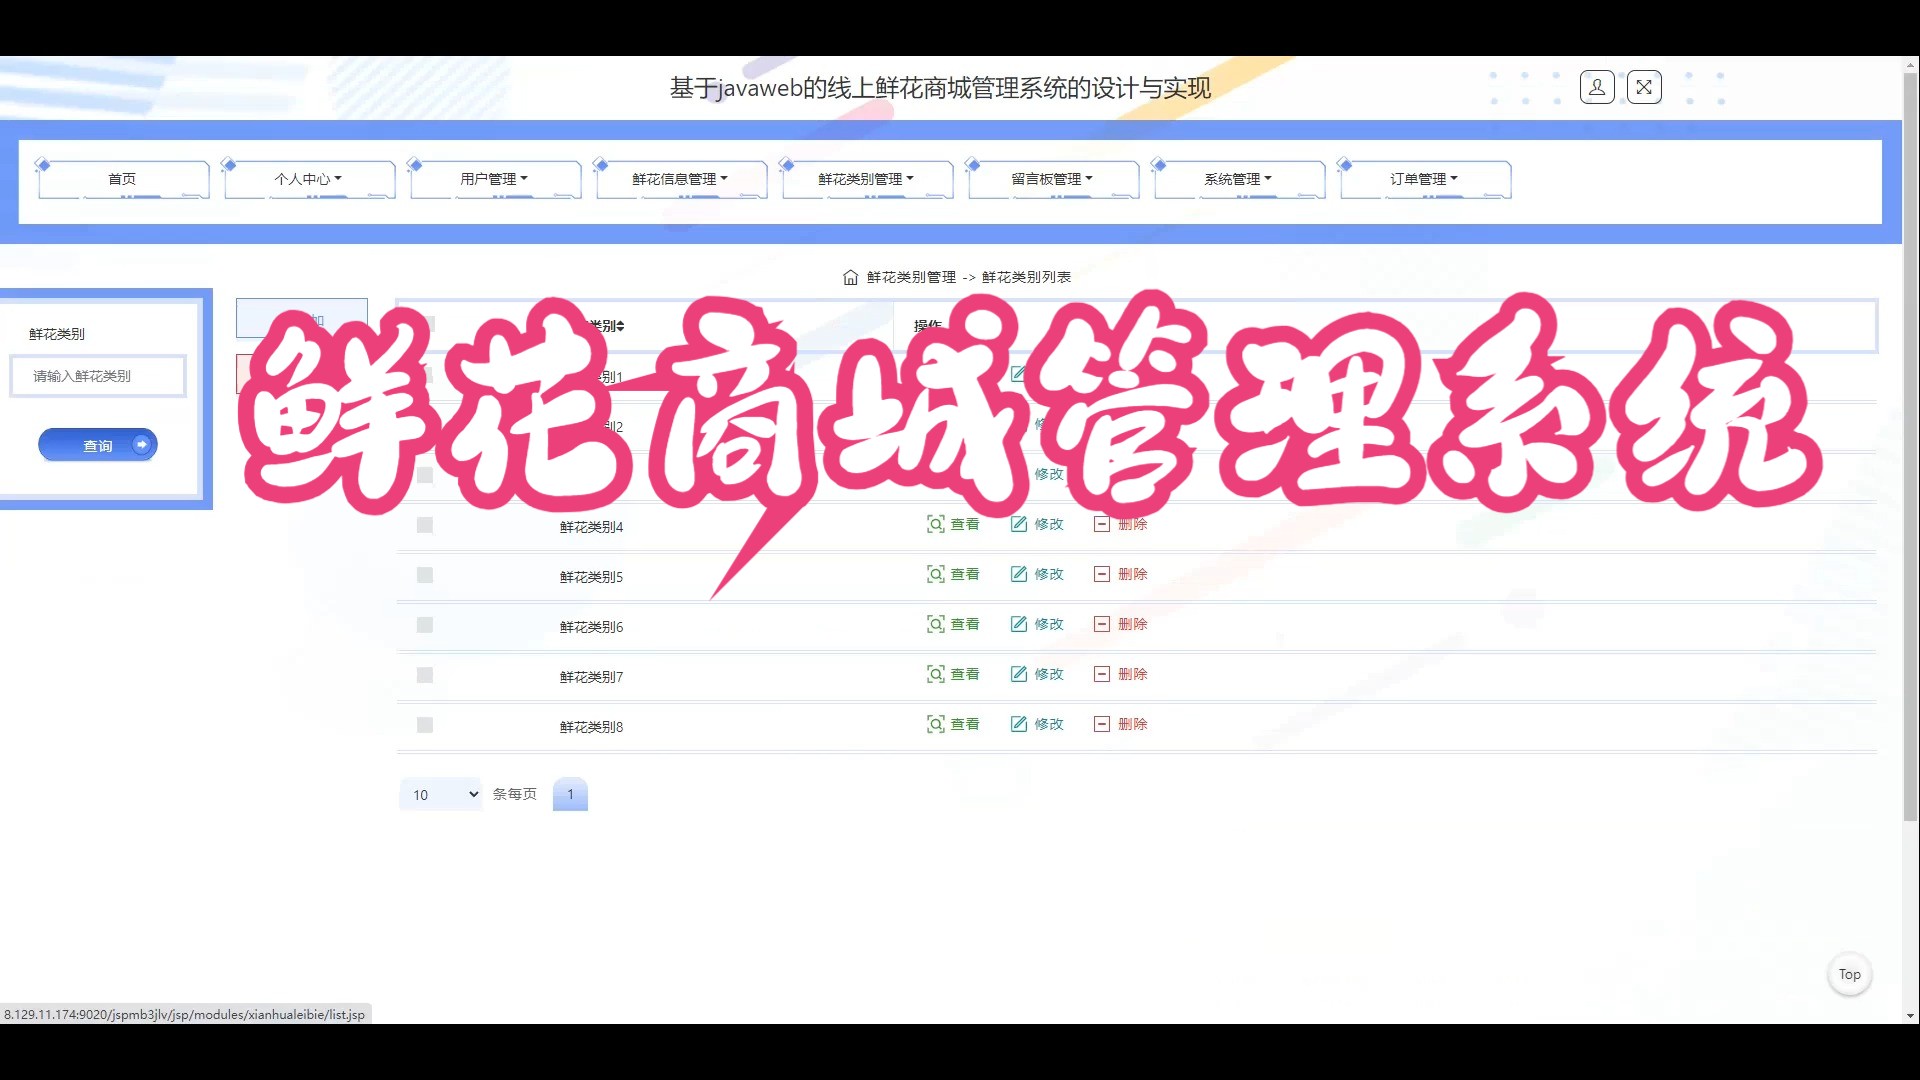Click the user profile icon in header
Viewport: 1920px width, 1080px height.
click(1597, 88)
